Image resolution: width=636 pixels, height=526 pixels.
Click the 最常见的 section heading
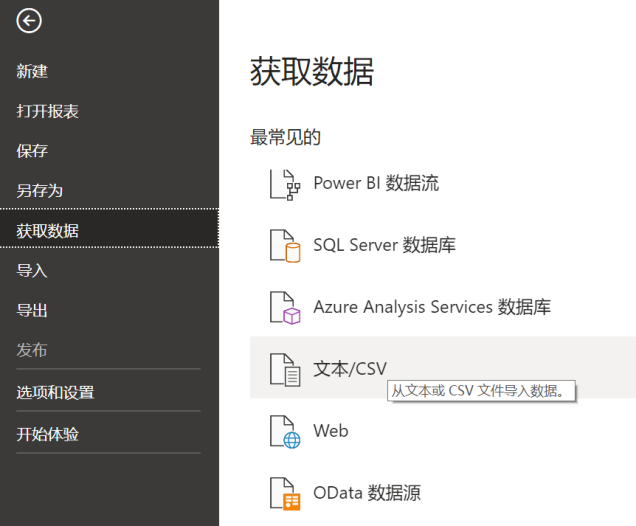point(286,137)
